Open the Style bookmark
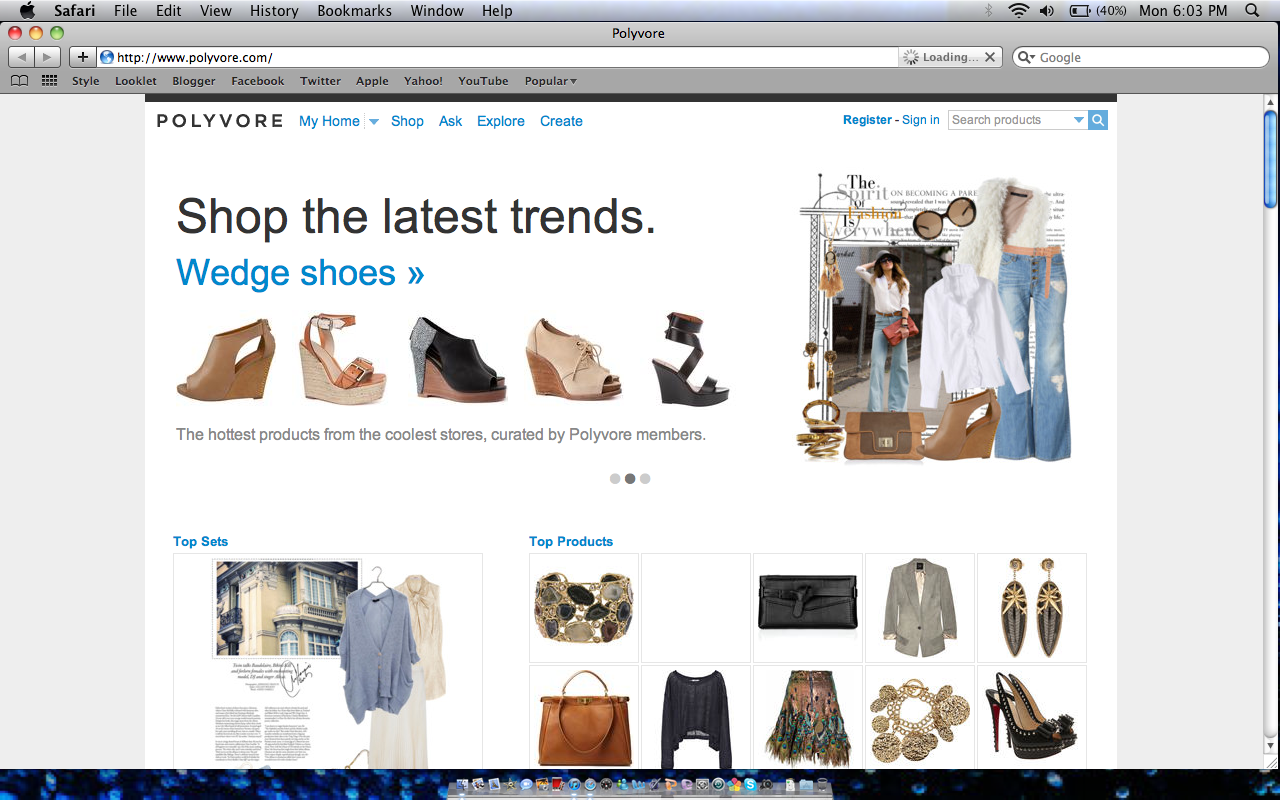The image size is (1280, 800). (x=86, y=81)
